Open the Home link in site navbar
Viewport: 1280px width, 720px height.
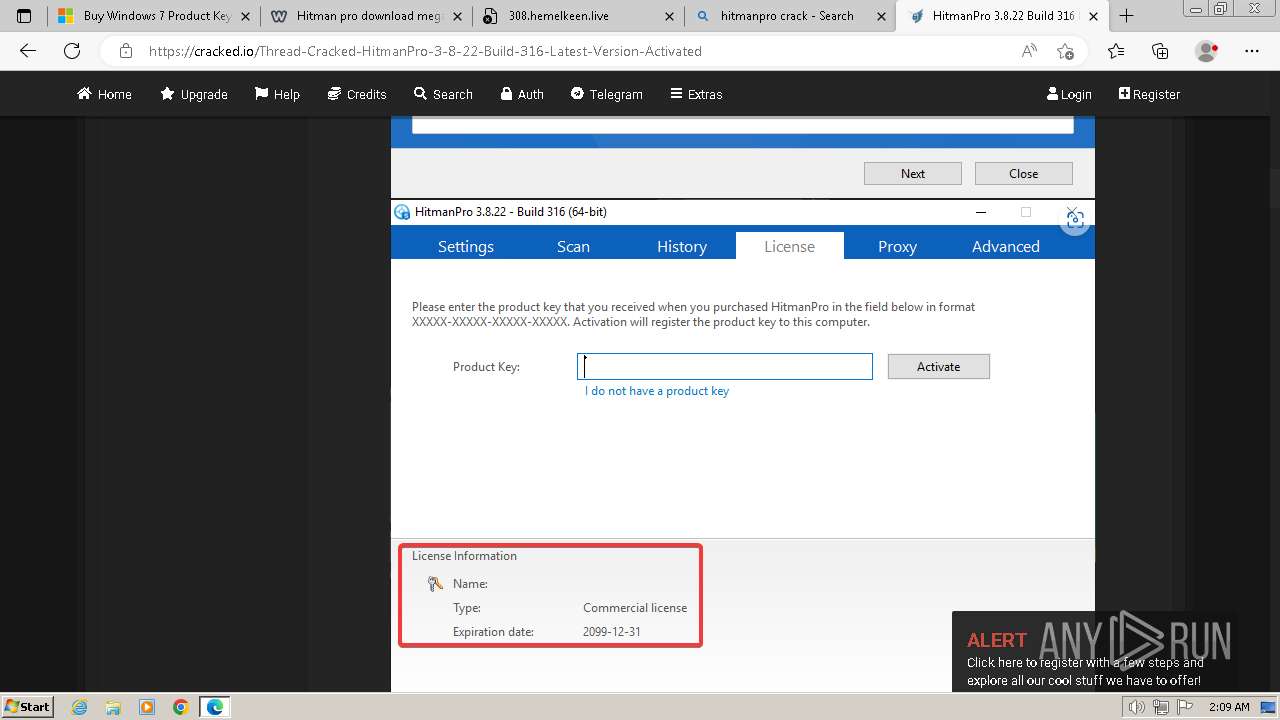105,94
